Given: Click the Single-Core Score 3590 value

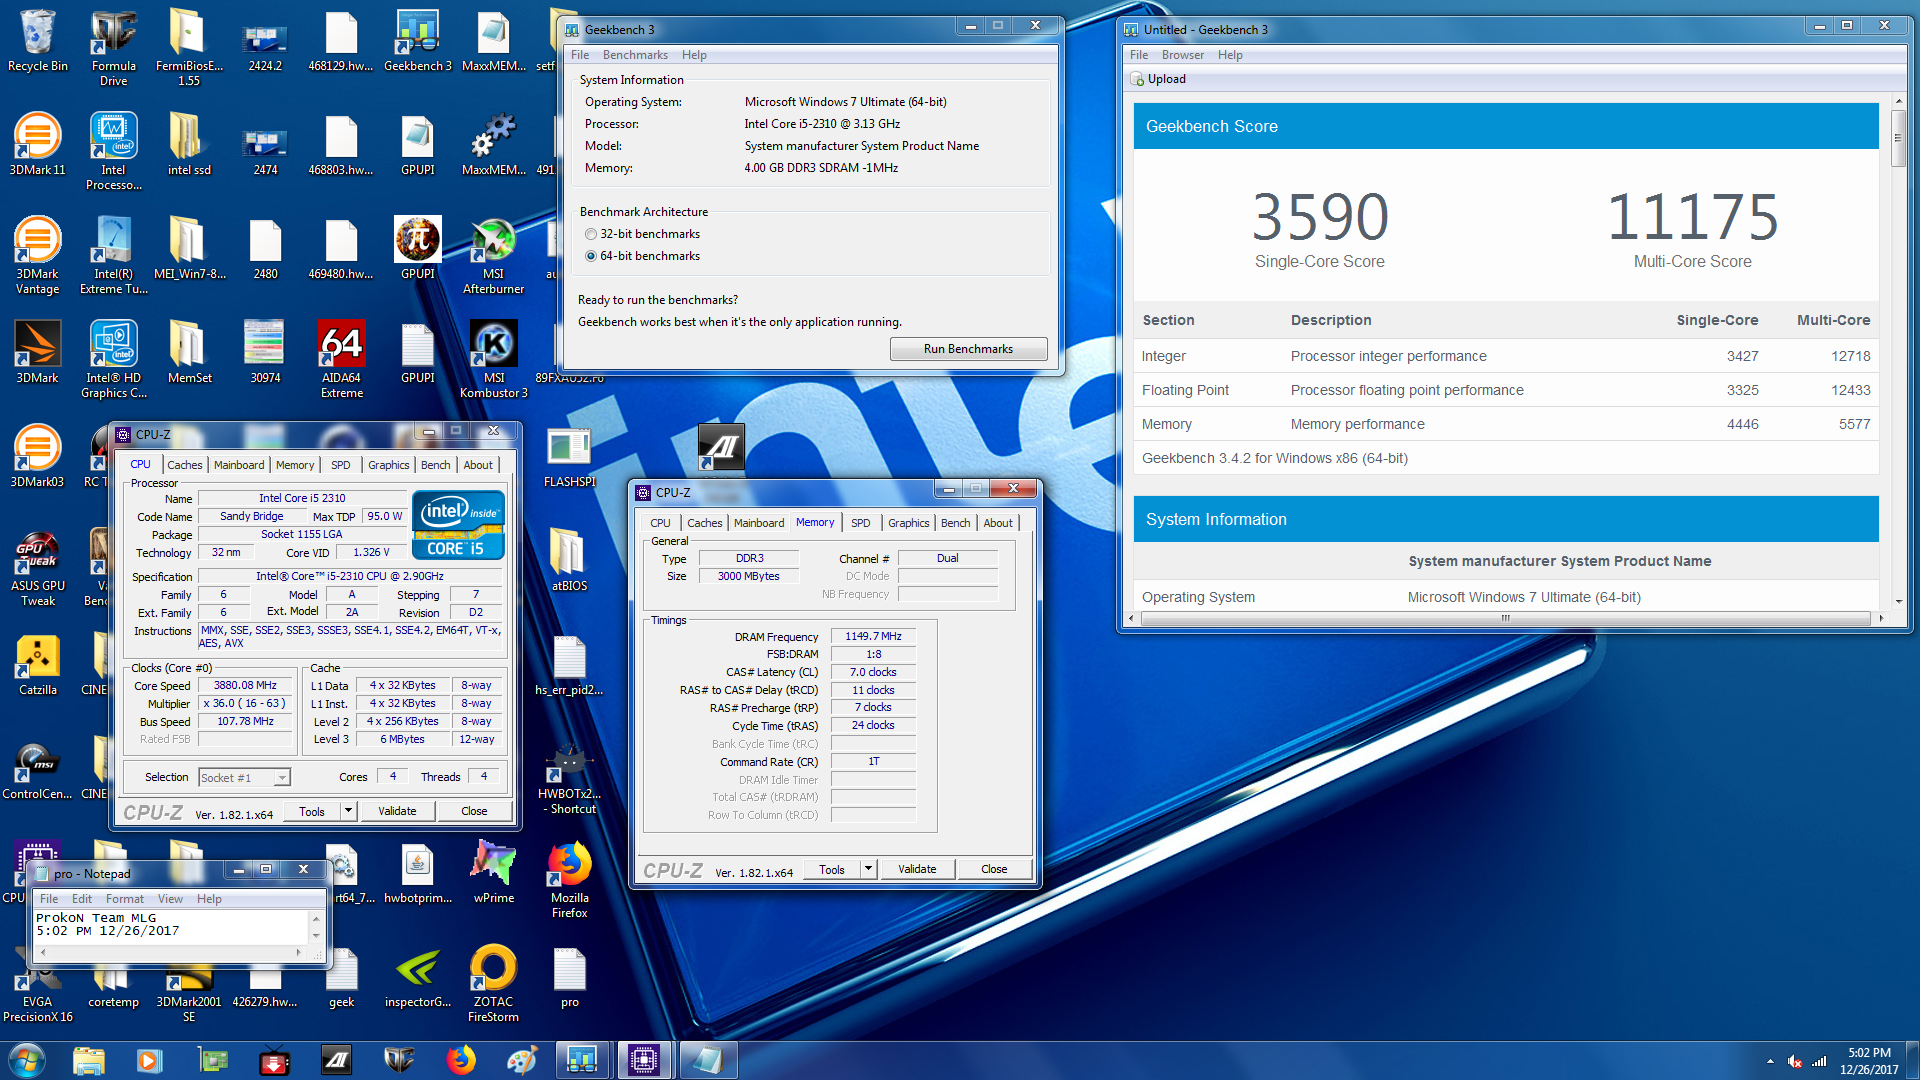Looking at the screenshot, I should pos(1320,217).
